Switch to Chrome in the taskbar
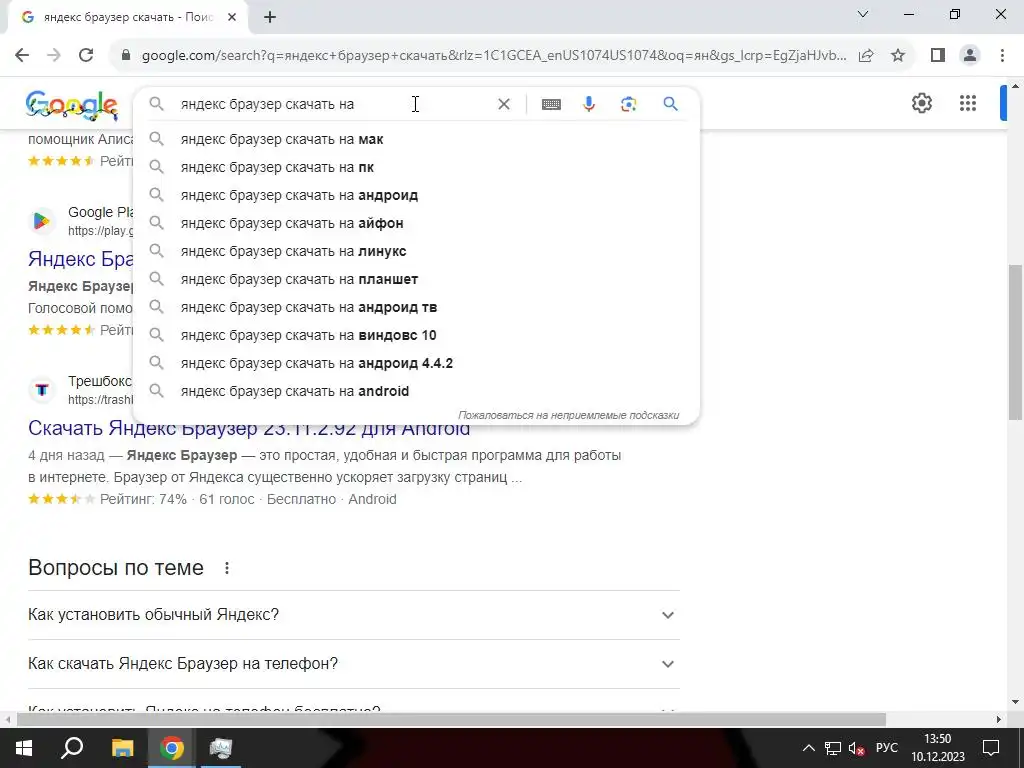Screen dimensions: 1024x768 pos(171,748)
